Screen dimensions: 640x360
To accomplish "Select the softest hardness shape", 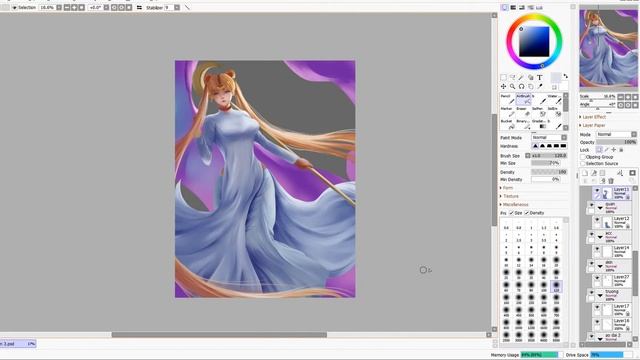I will tap(535, 146).
